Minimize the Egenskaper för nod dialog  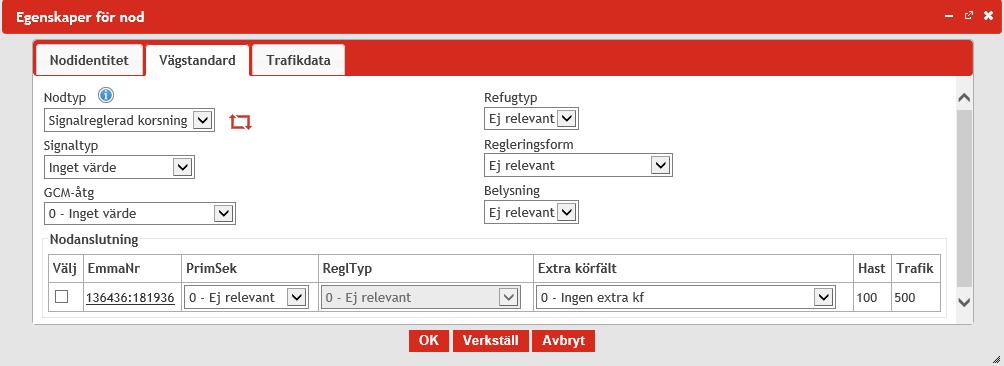coord(949,15)
